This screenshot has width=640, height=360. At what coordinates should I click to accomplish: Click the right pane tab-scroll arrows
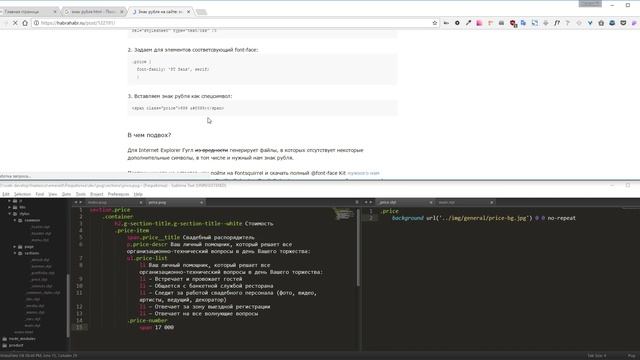pos(368,202)
